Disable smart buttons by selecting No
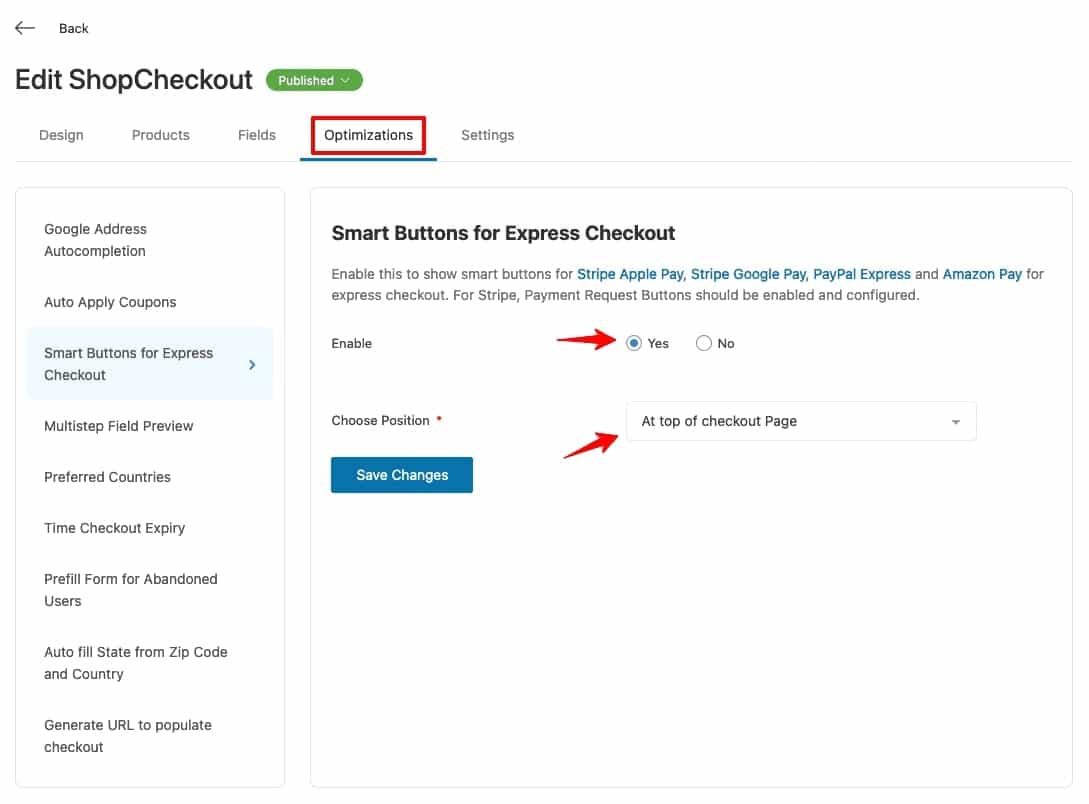Screen dimensions: 1089x804 pyautogui.click(x=703, y=343)
